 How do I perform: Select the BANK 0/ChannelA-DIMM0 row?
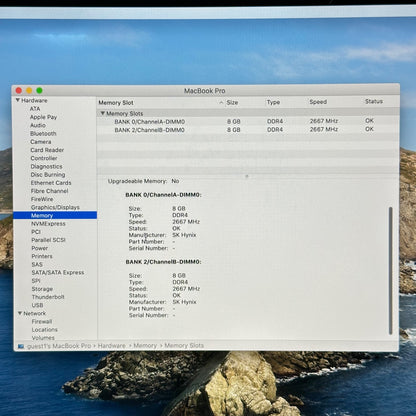coord(247,121)
